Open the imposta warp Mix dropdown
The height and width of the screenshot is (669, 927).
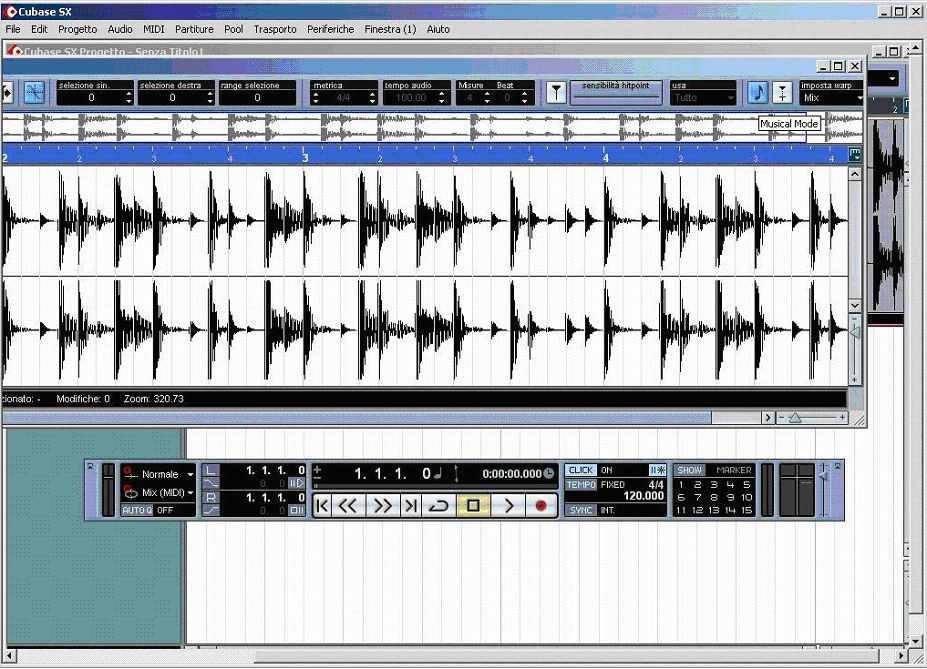(x=832, y=98)
